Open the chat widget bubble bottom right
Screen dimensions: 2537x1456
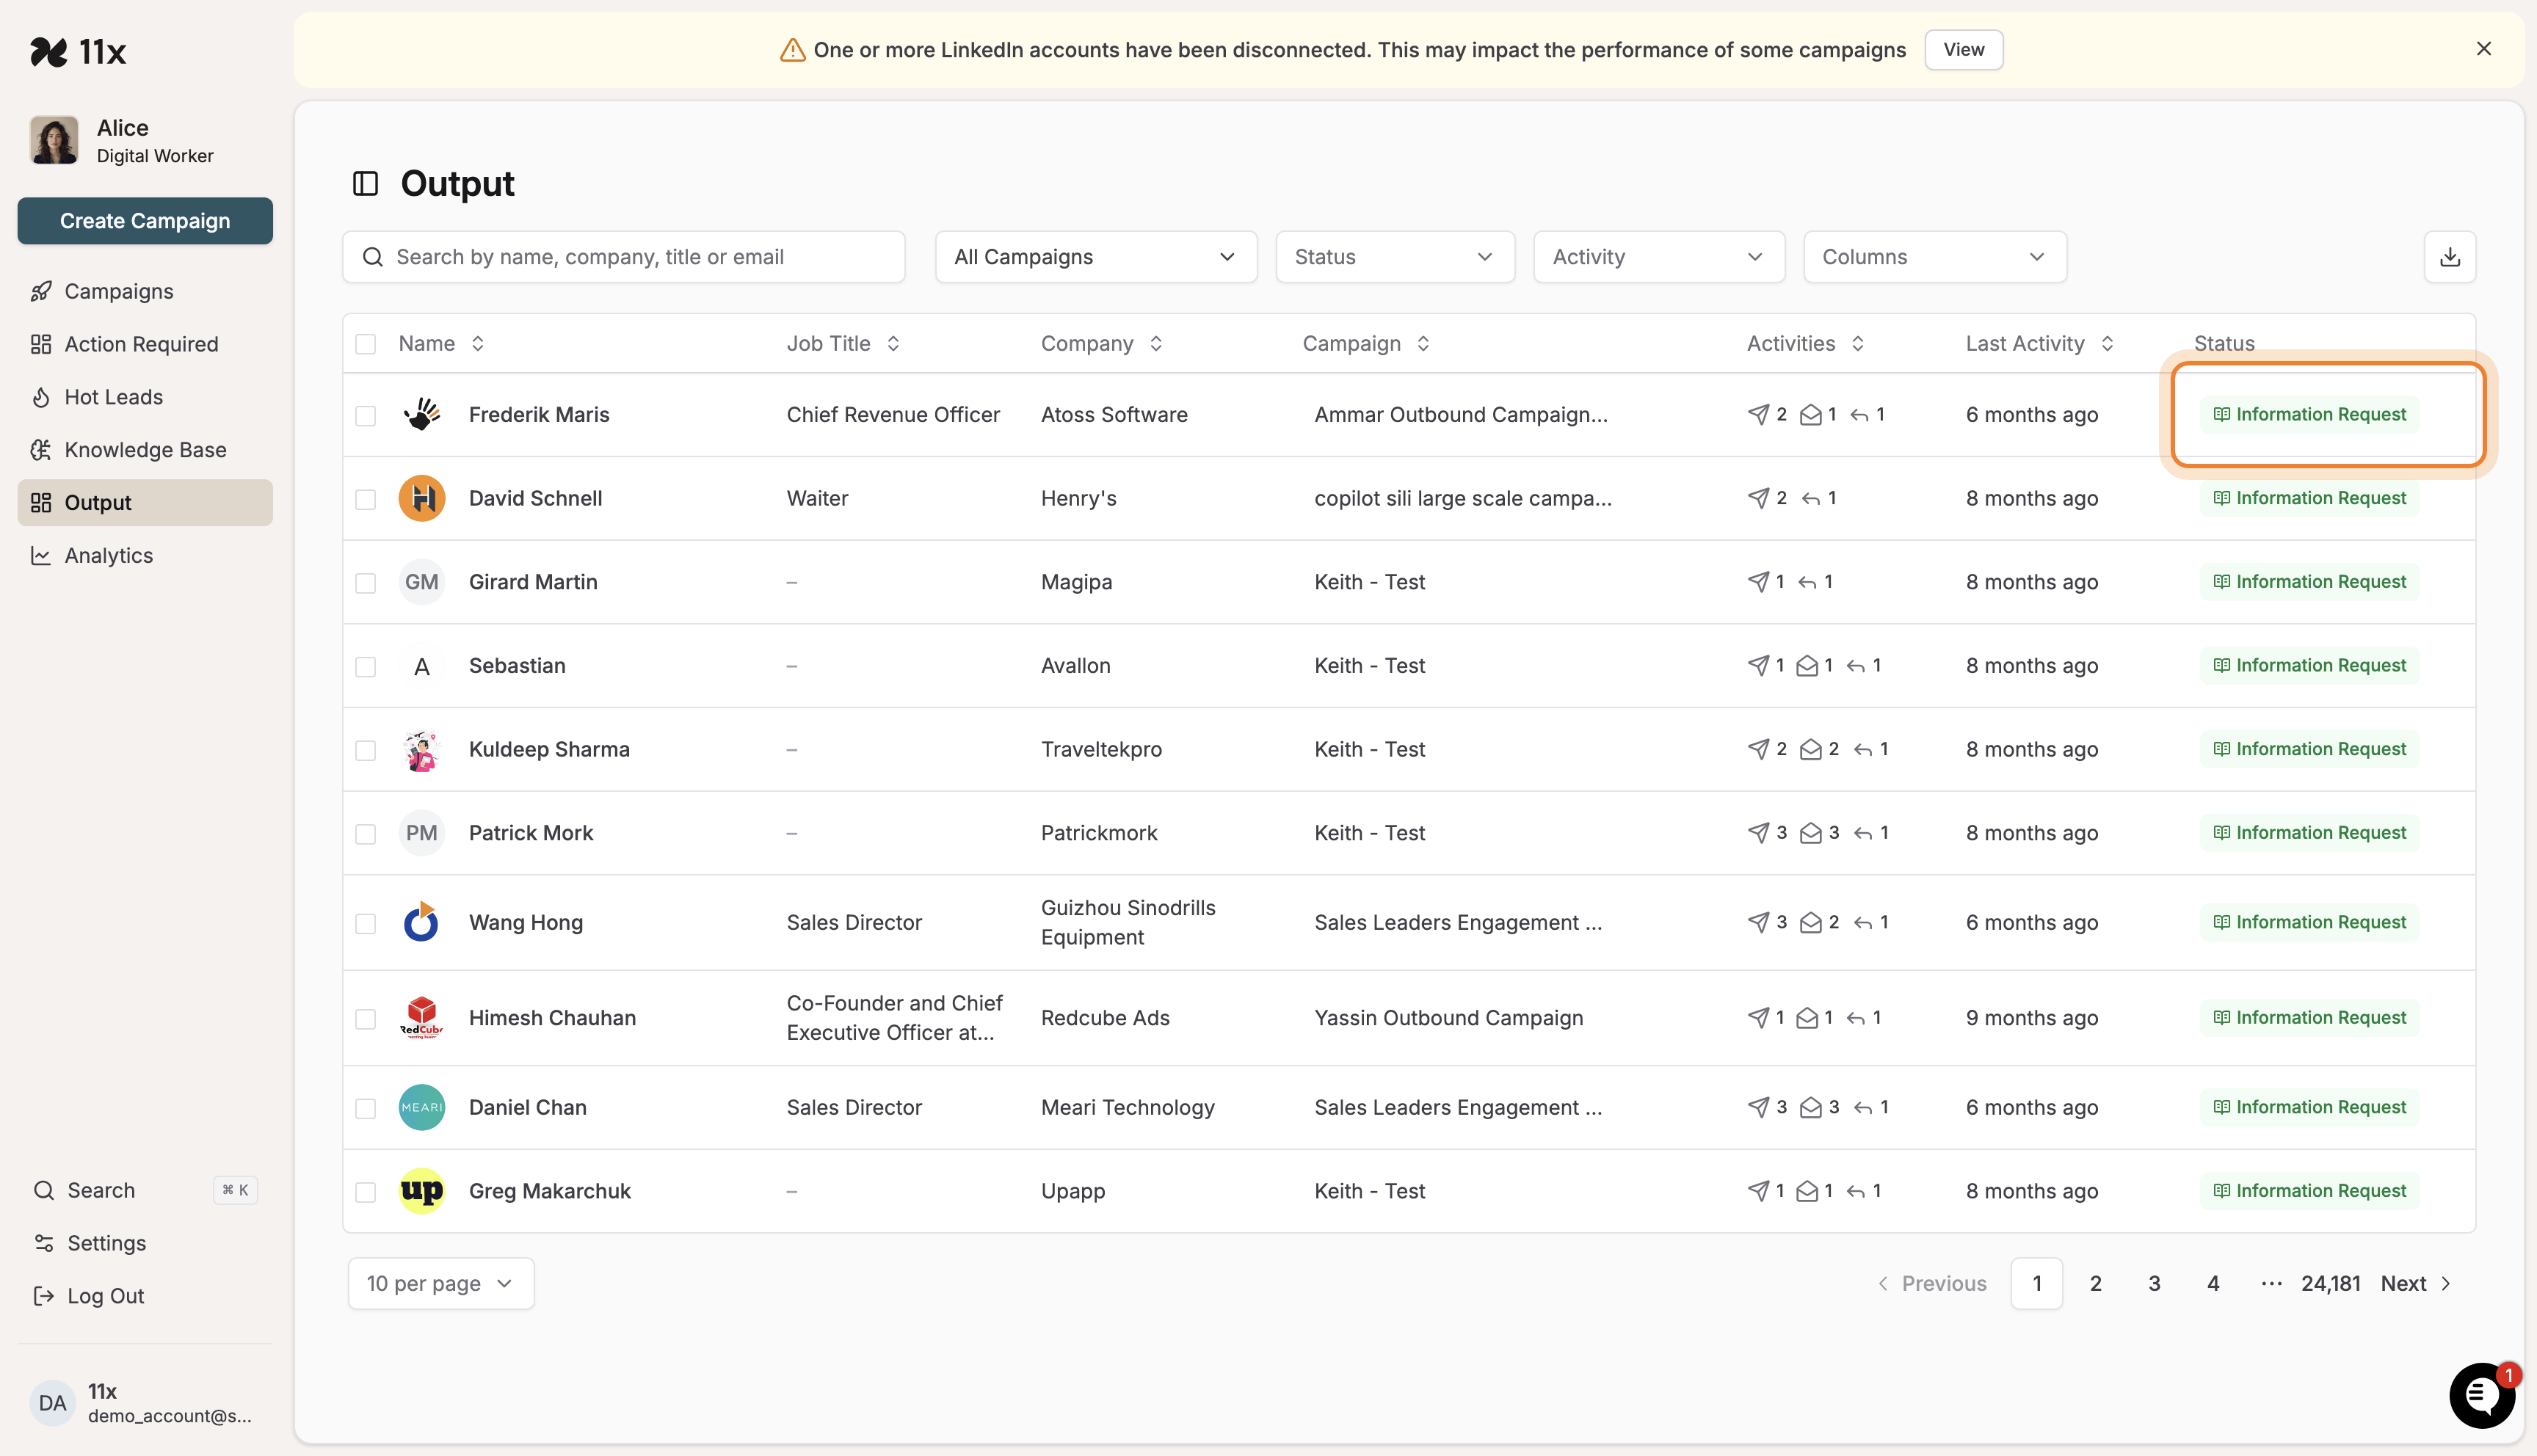click(x=2482, y=1396)
